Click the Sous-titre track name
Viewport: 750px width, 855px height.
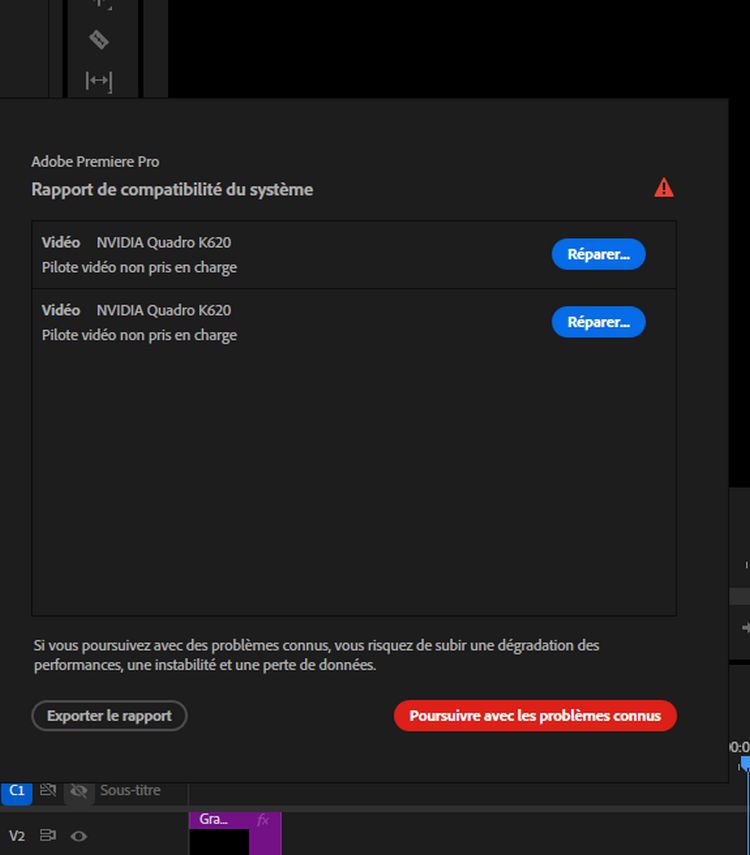pyautogui.click(x=130, y=790)
